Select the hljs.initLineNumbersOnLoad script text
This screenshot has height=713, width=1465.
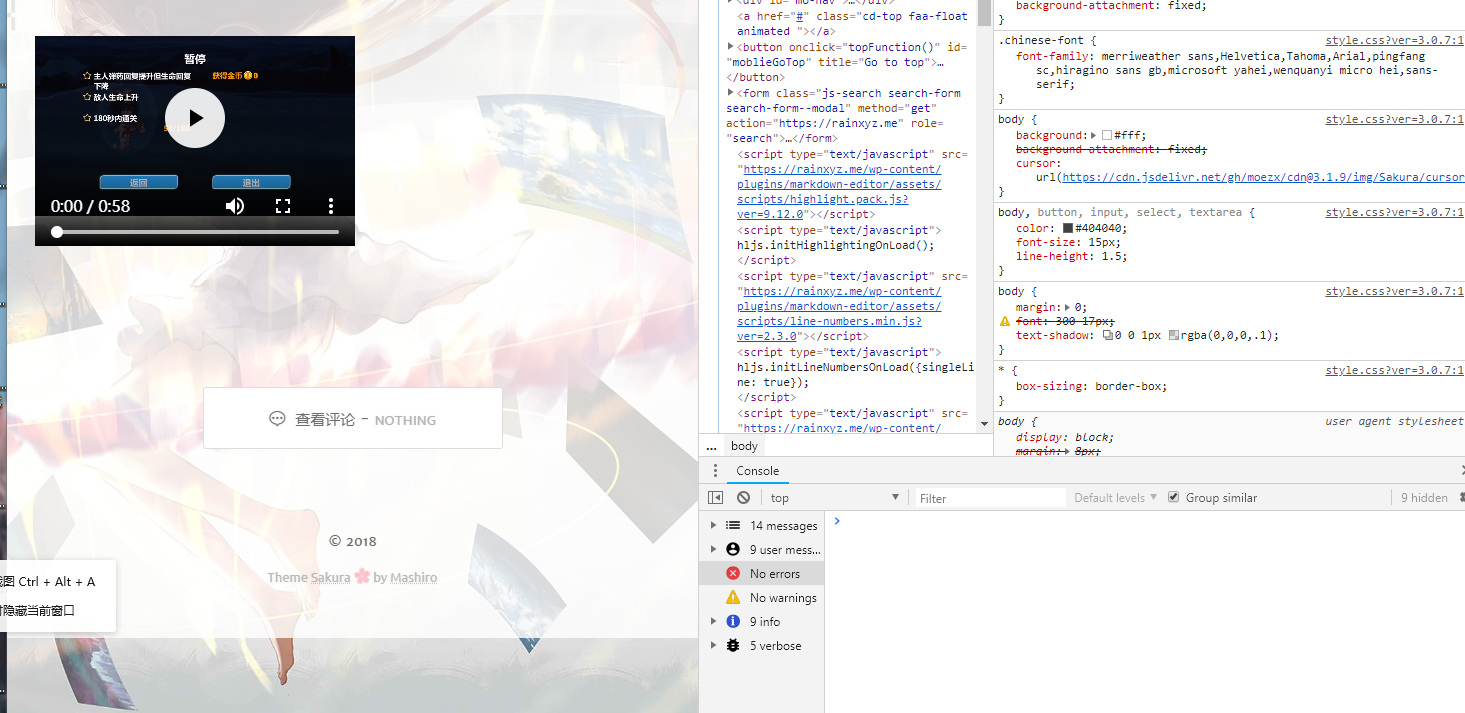click(855, 375)
